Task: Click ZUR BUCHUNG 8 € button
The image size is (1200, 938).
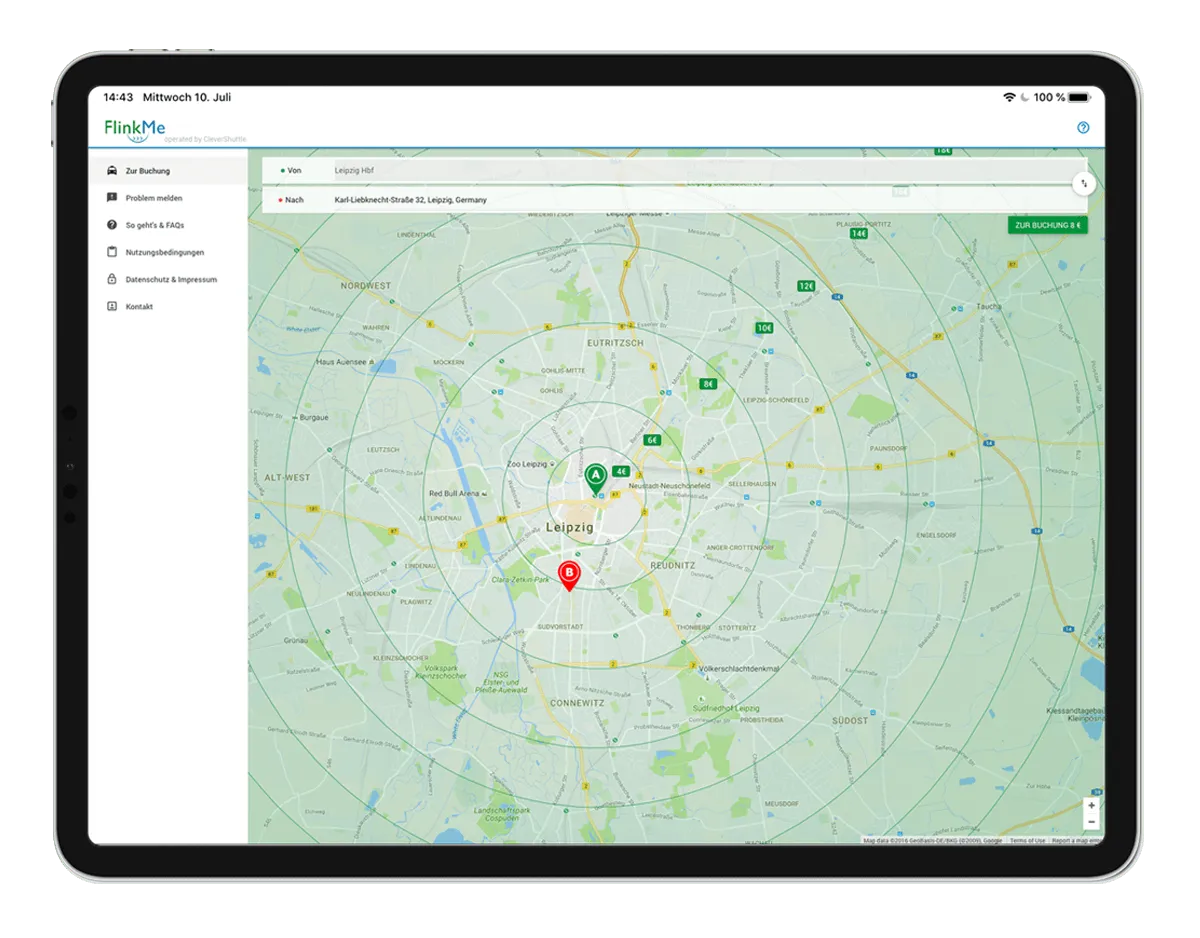Action: [1047, 225]
